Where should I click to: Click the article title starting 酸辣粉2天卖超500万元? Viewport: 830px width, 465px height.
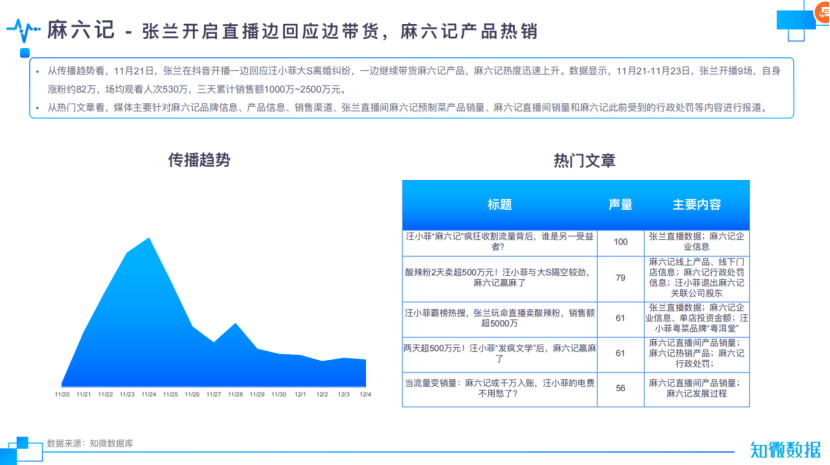pos(500,278)
